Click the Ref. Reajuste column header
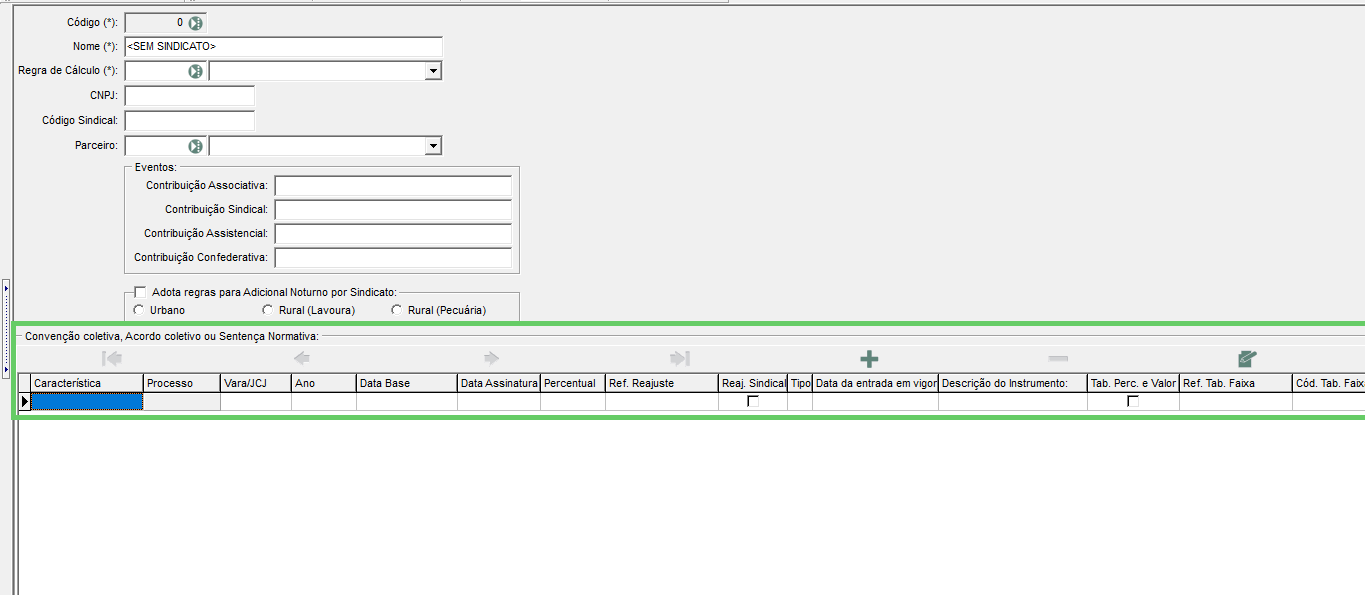This screenshot has height=595, width=1365. pyautogui.click(x=662, y=383)
